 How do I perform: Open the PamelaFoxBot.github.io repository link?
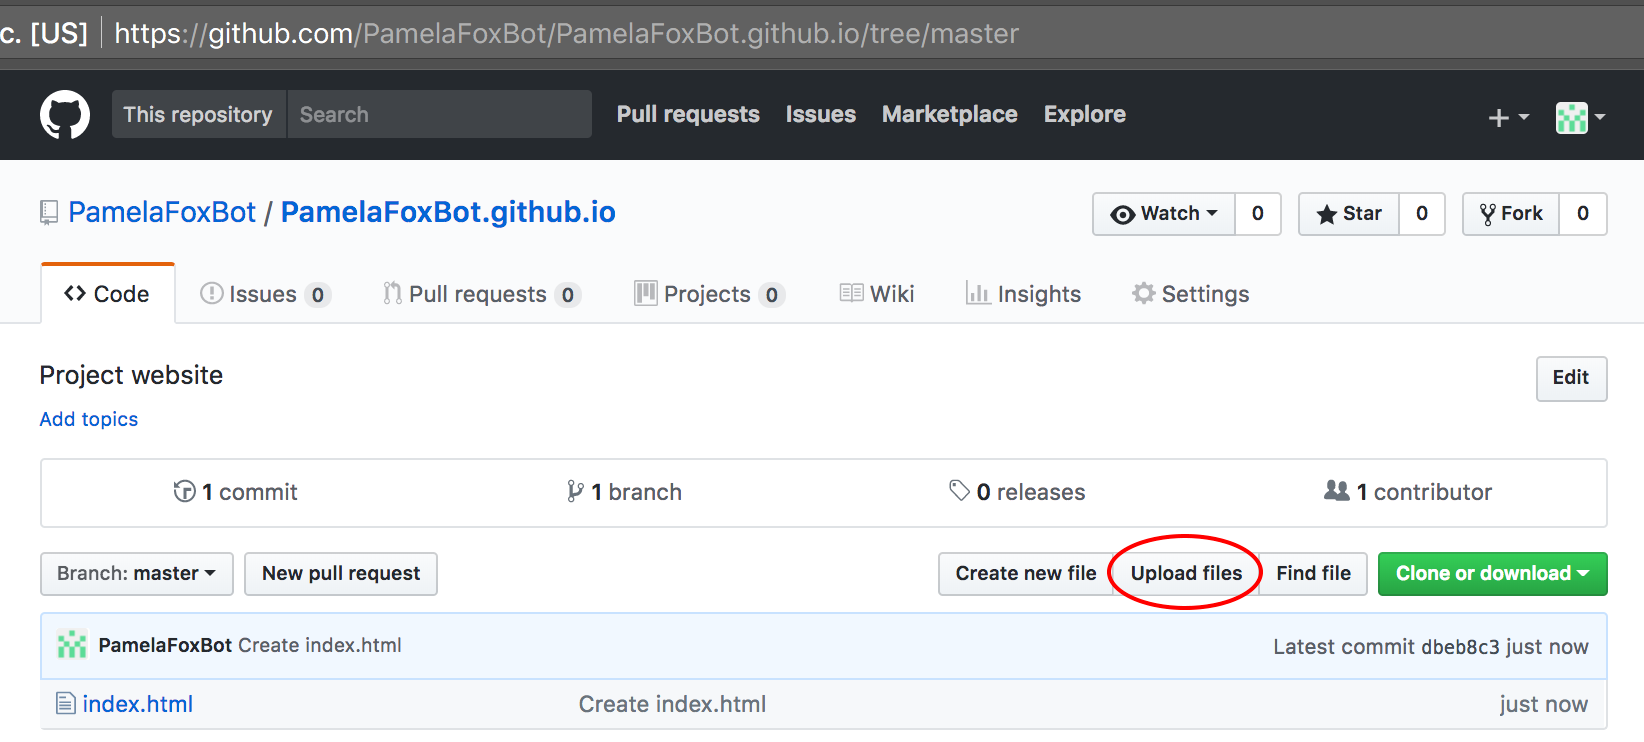coord(448,212)
